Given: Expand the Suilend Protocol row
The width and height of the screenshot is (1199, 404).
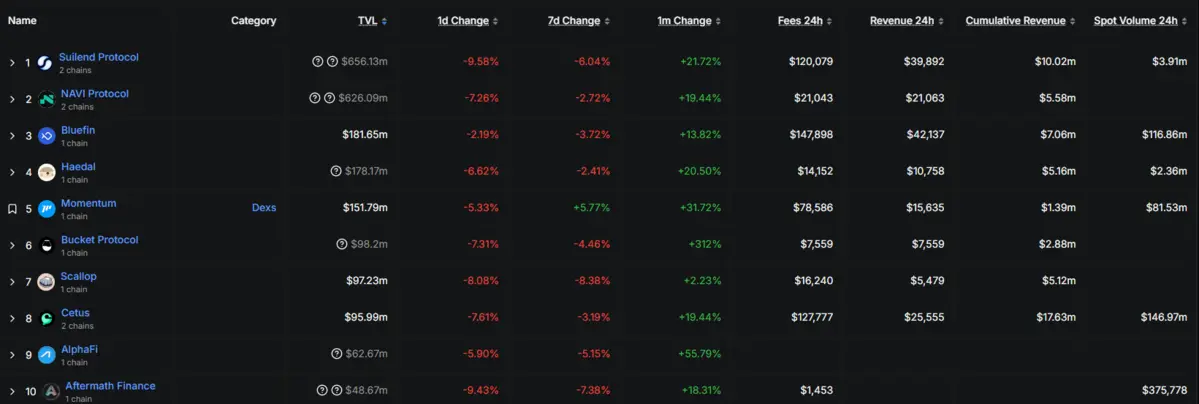Looking at the screenshot, I should [12, 63].
